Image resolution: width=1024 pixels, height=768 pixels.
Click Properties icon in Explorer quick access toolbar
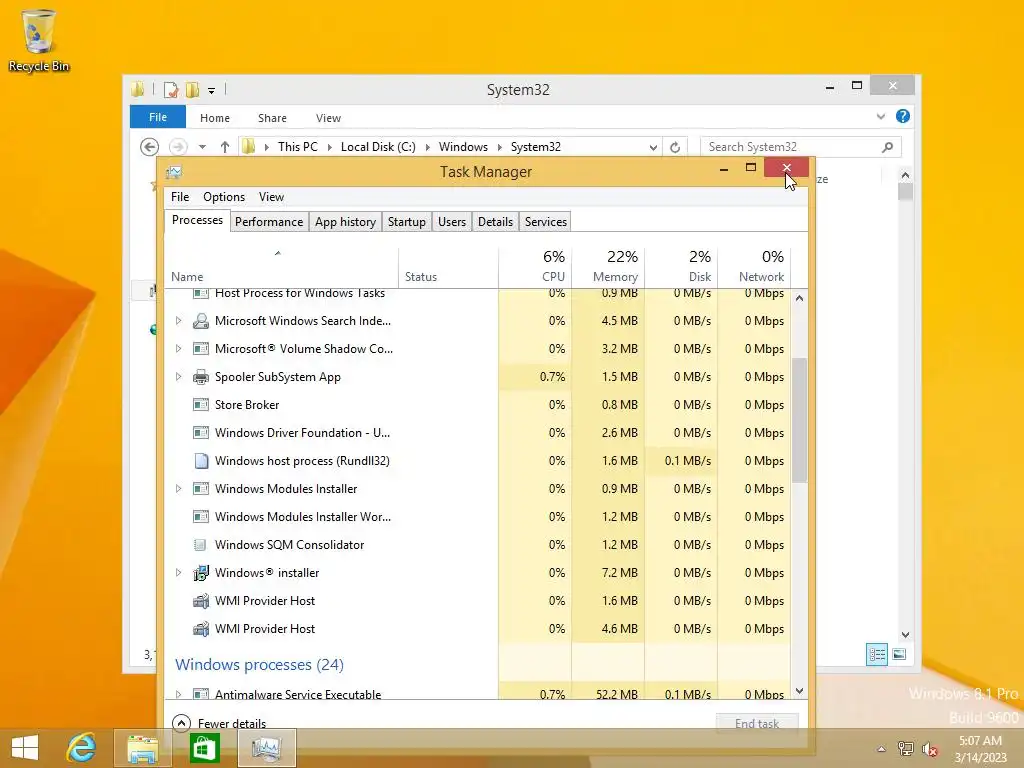tap(171, 89)
